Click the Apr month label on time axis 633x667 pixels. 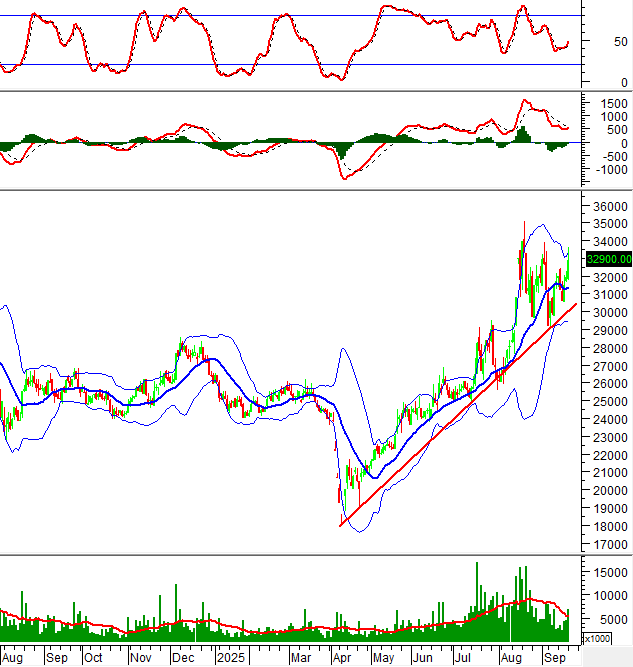pos(342,658)
